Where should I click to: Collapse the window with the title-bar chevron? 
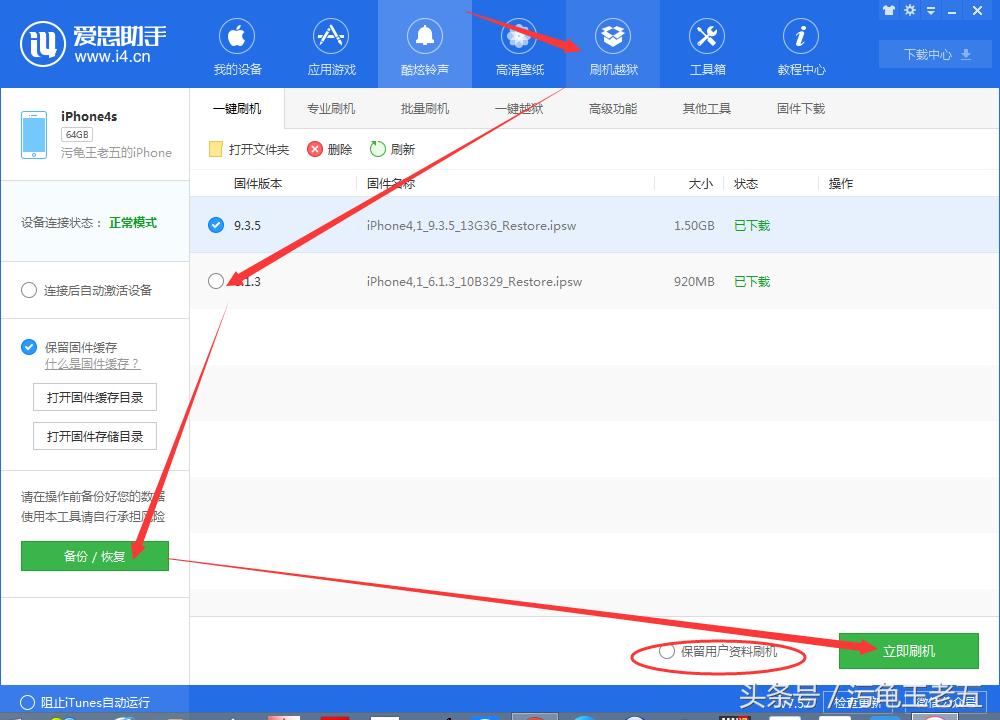[929, 11]
